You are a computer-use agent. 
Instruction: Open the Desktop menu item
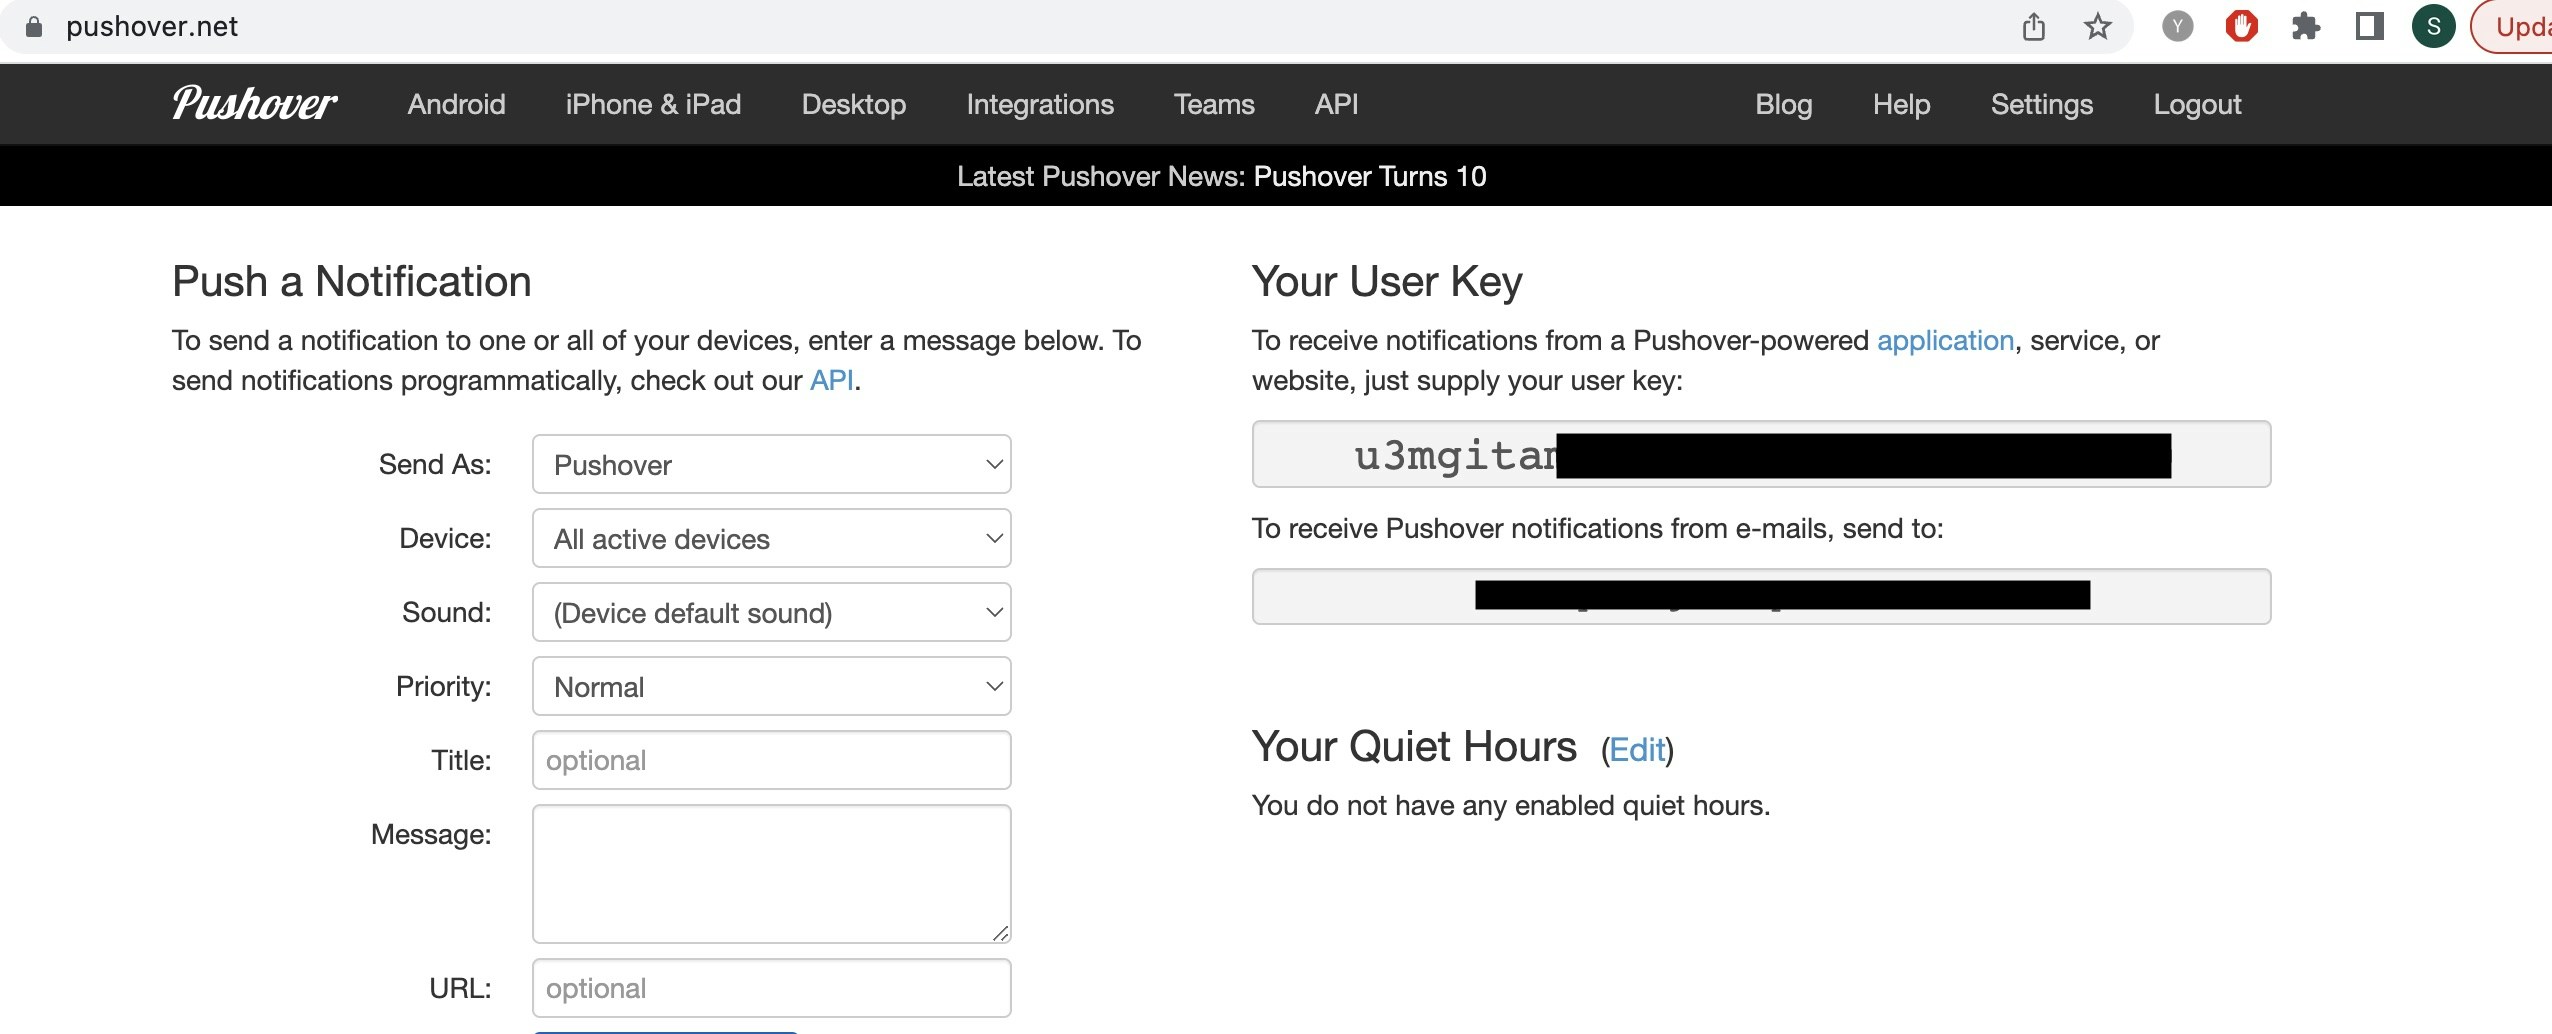click(x=854, y=104)
